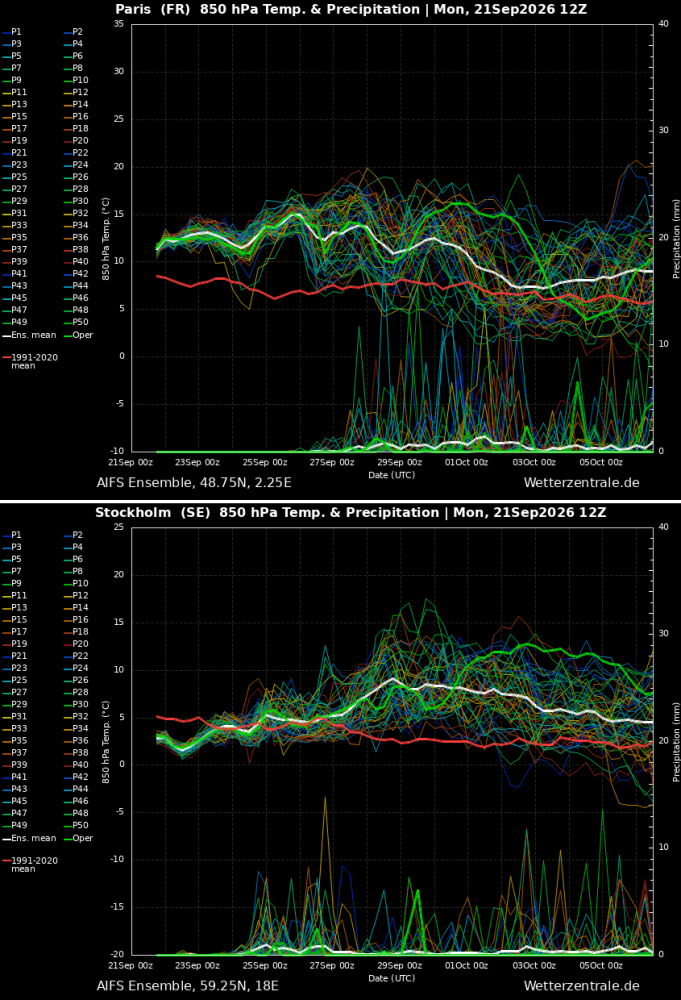Screen dimensions: 681x1000
Task: Click temperature axis value -20 in Stockholm chart
Action: (118, 955)
